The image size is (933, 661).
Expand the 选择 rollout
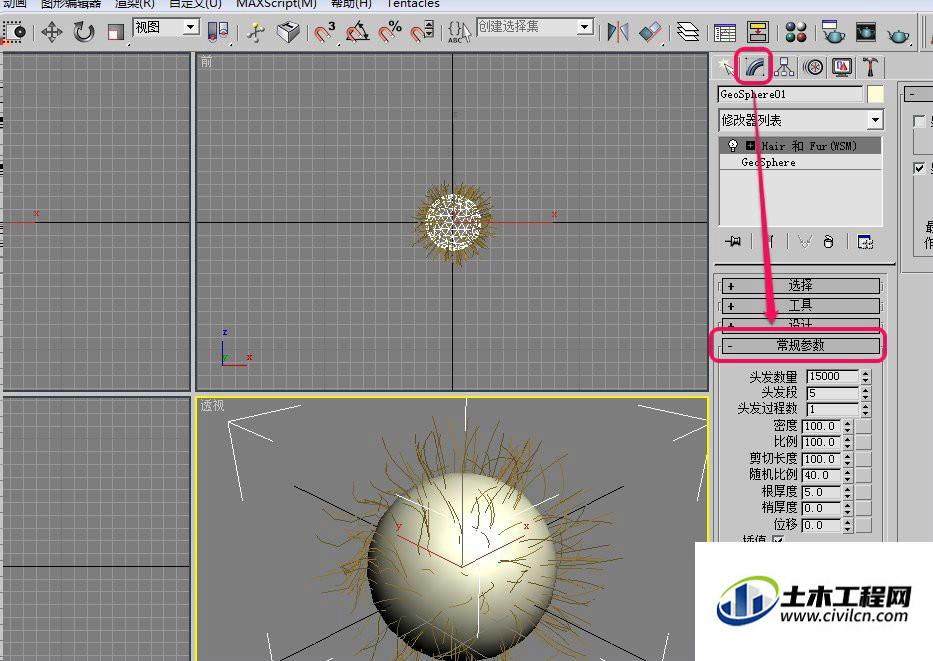(x=801, y=286)
